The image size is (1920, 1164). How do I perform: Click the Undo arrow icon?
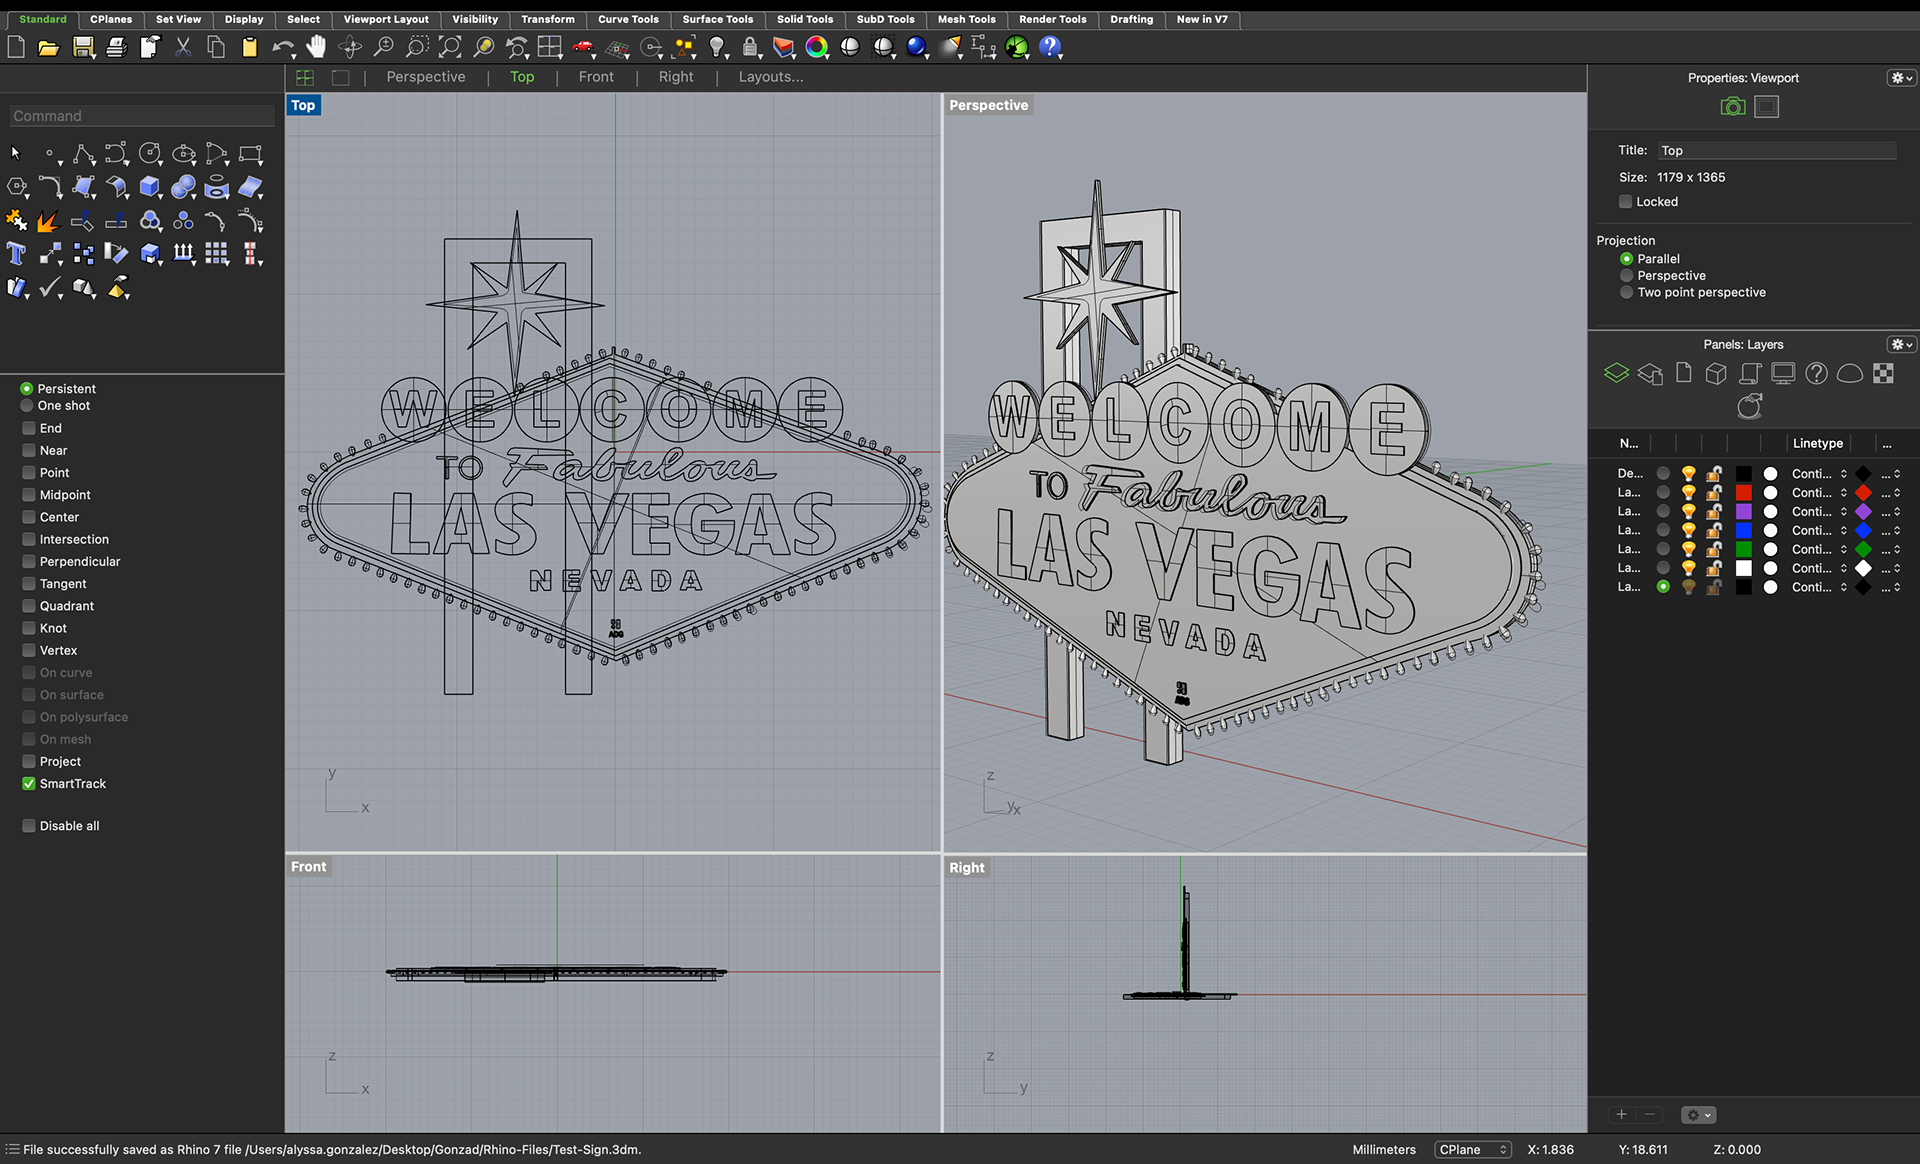[x=283, y=47]
